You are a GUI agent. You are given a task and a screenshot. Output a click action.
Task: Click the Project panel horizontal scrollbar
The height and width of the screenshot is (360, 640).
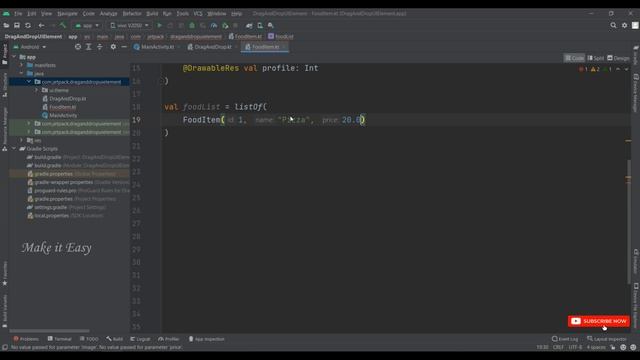[49, 331]
